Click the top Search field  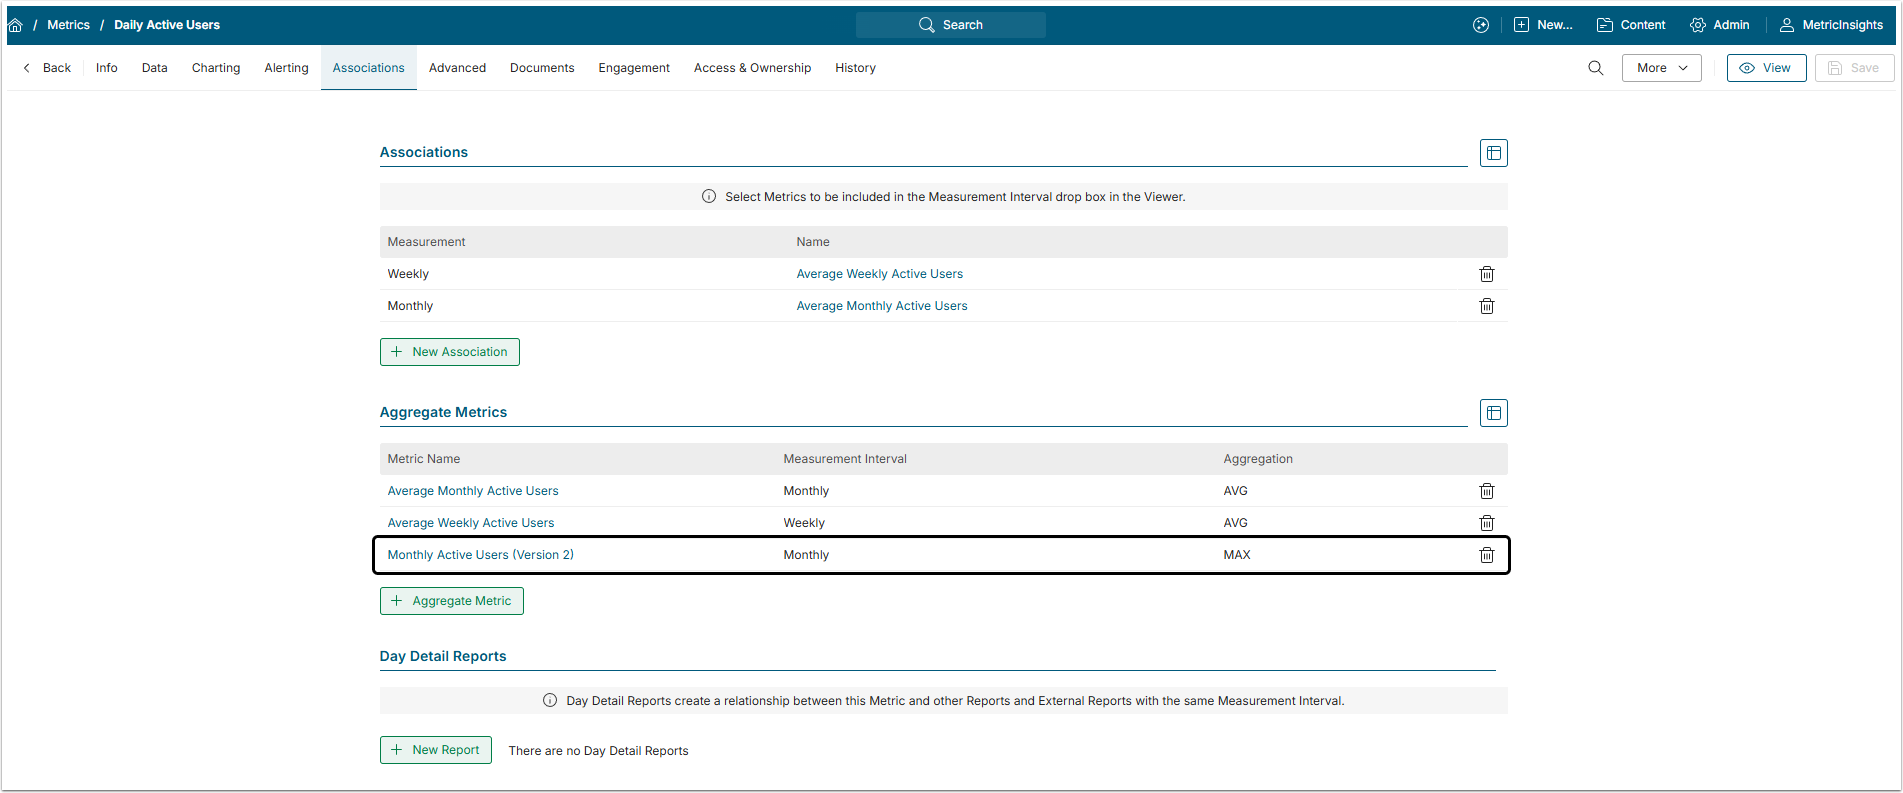[x=951, y=25]
